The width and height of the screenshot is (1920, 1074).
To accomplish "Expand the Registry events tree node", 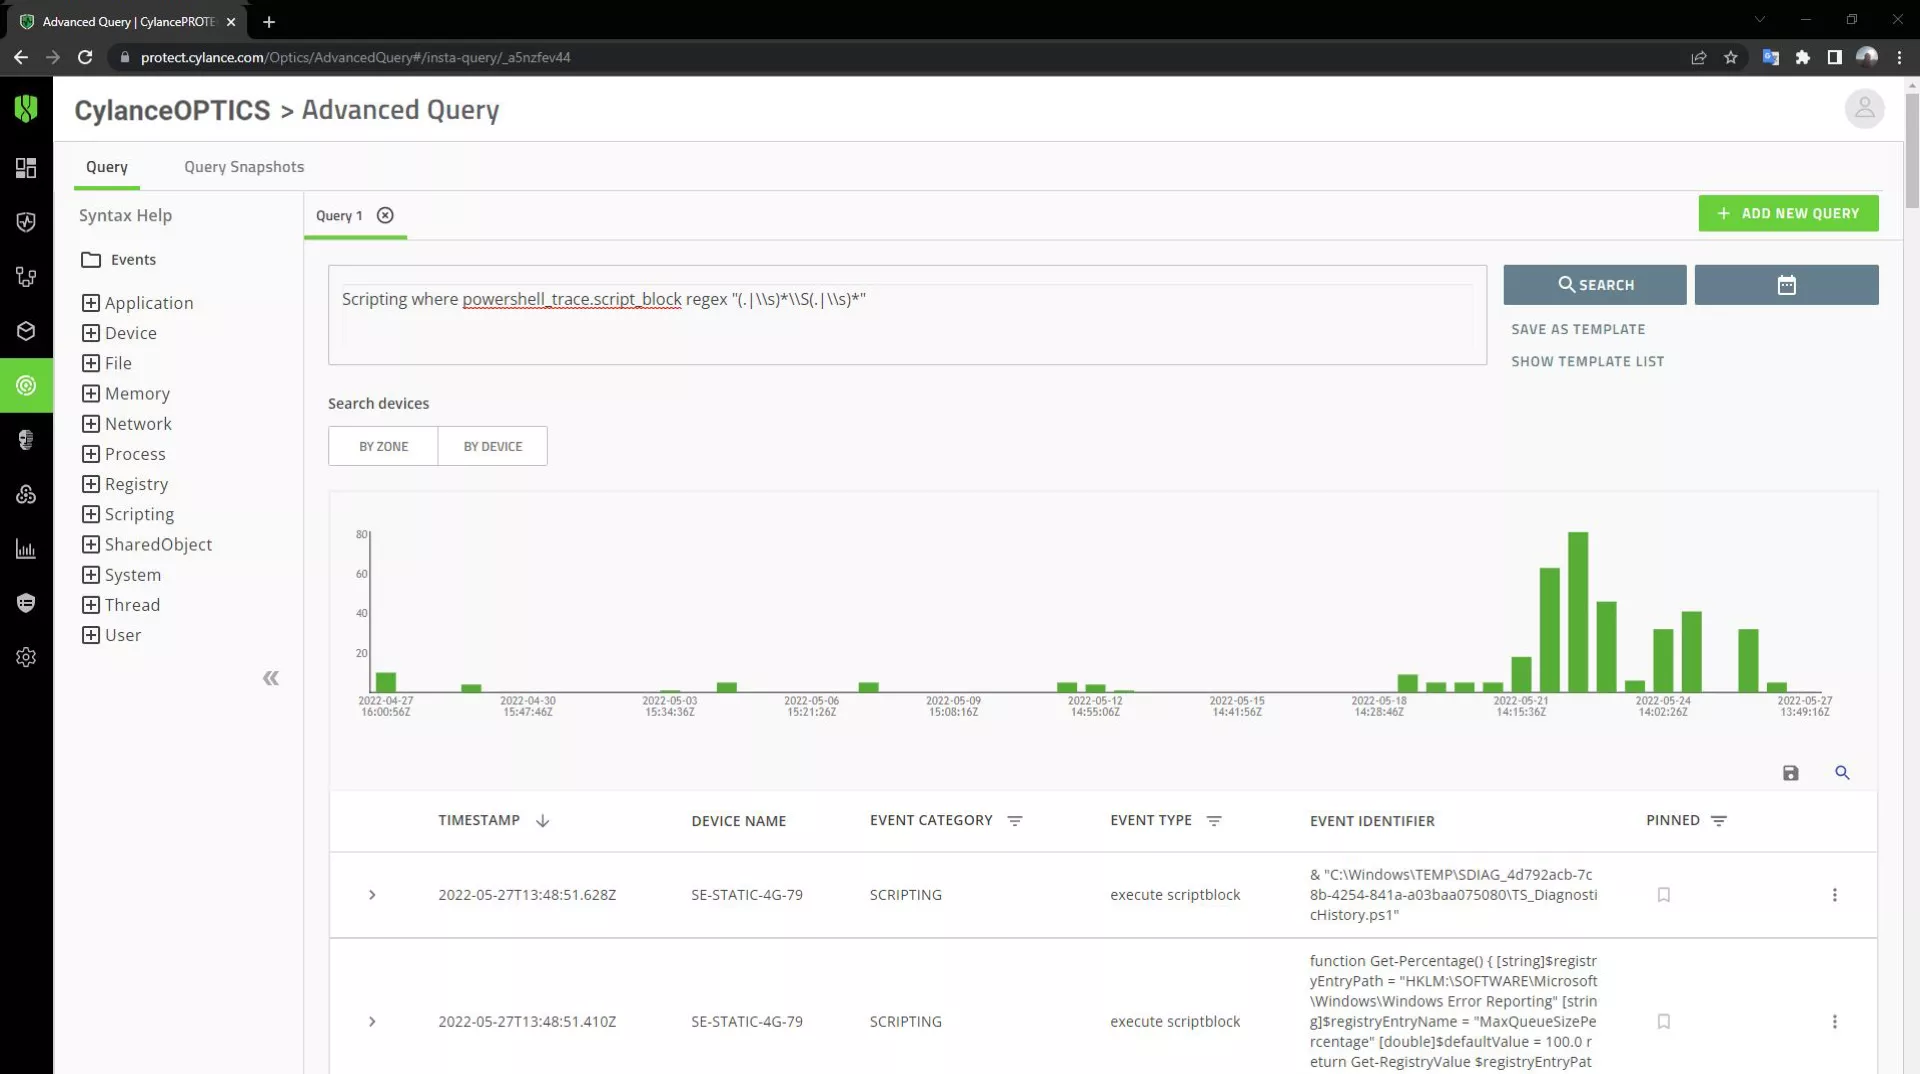I will click(x=91, y=484).
